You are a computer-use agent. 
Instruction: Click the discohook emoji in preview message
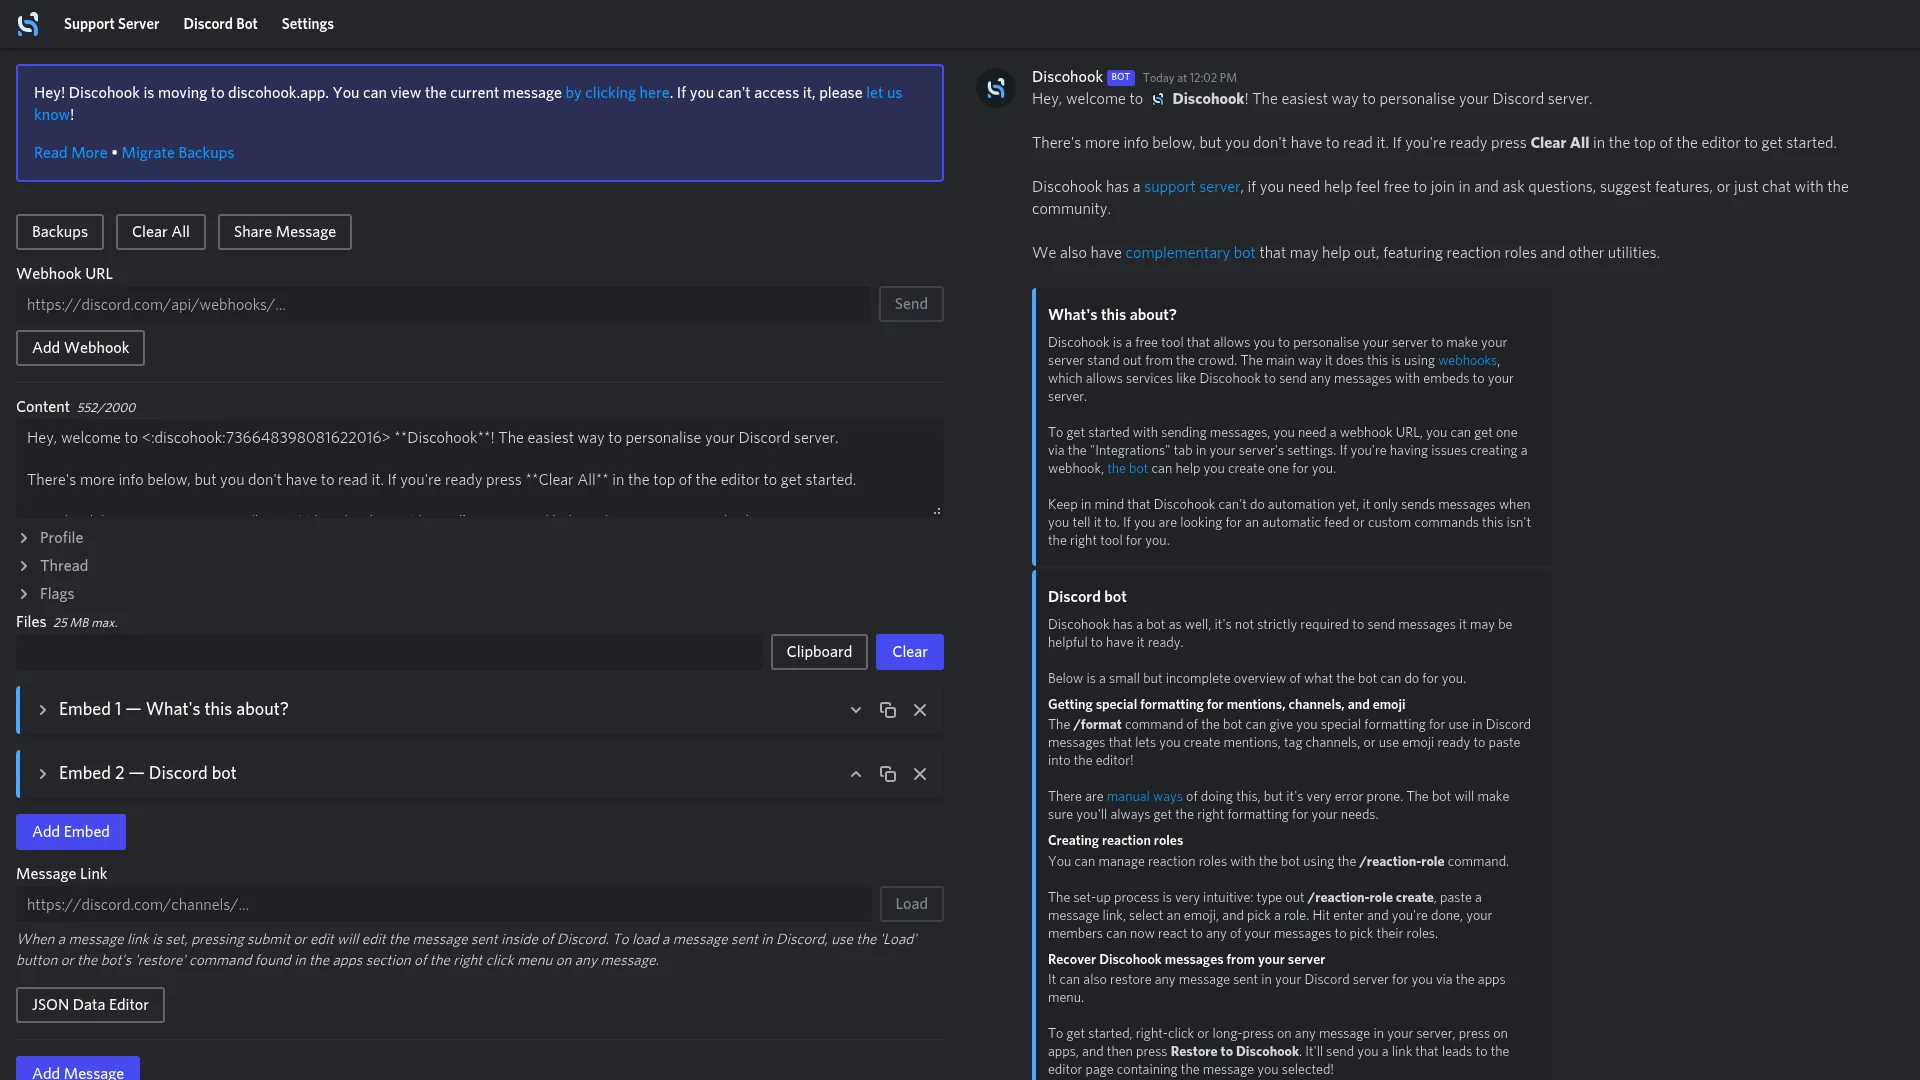[x=1158, y=99]
